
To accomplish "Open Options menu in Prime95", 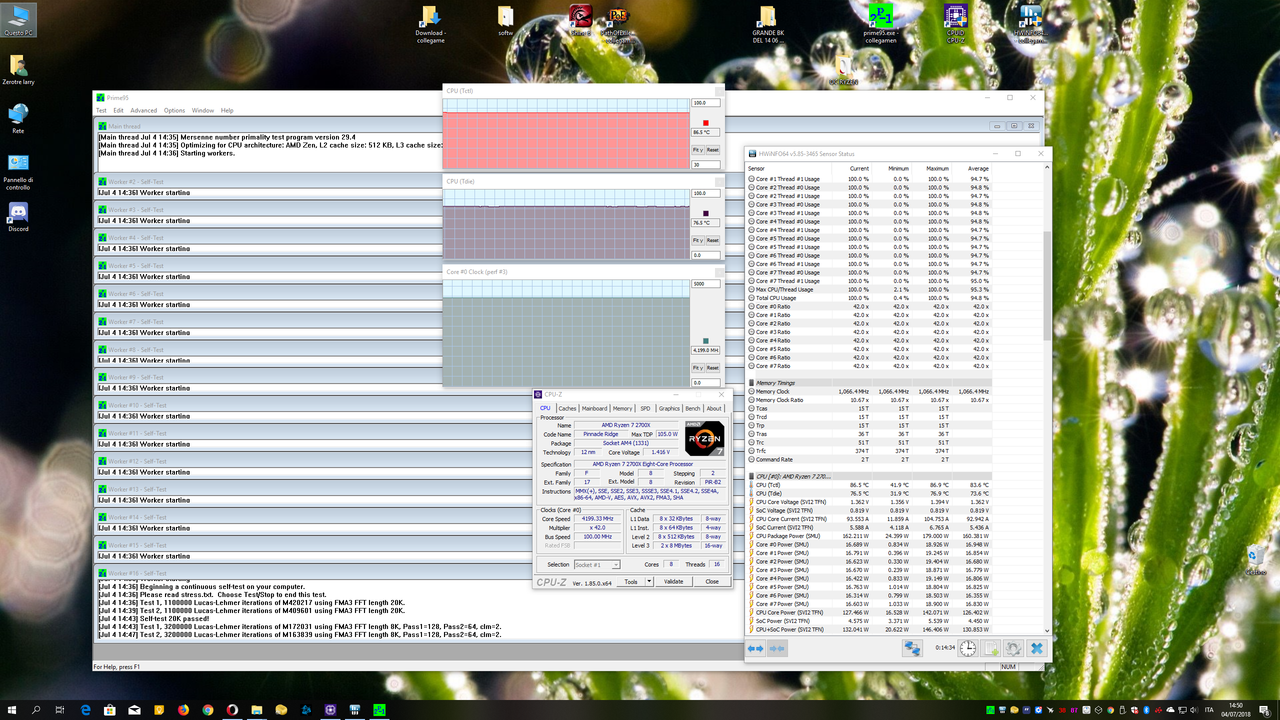I will (175, 110).
